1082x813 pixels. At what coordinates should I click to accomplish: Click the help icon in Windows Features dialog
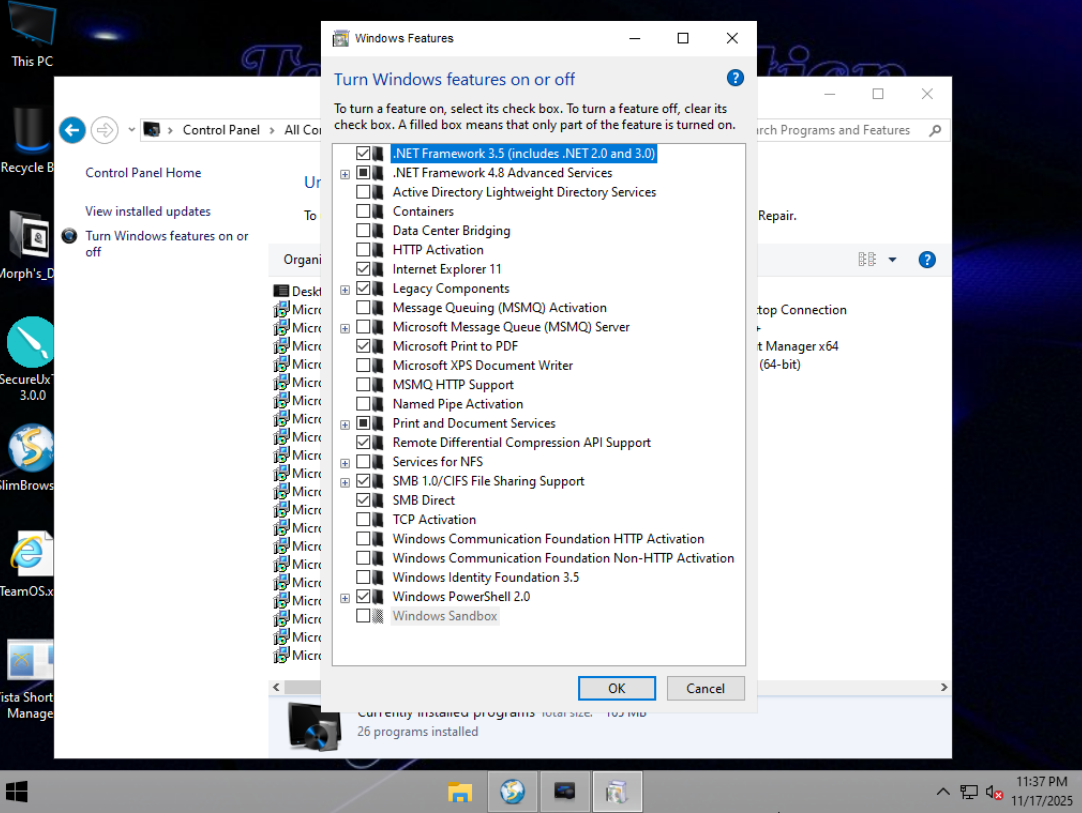(x=735, y=79)
